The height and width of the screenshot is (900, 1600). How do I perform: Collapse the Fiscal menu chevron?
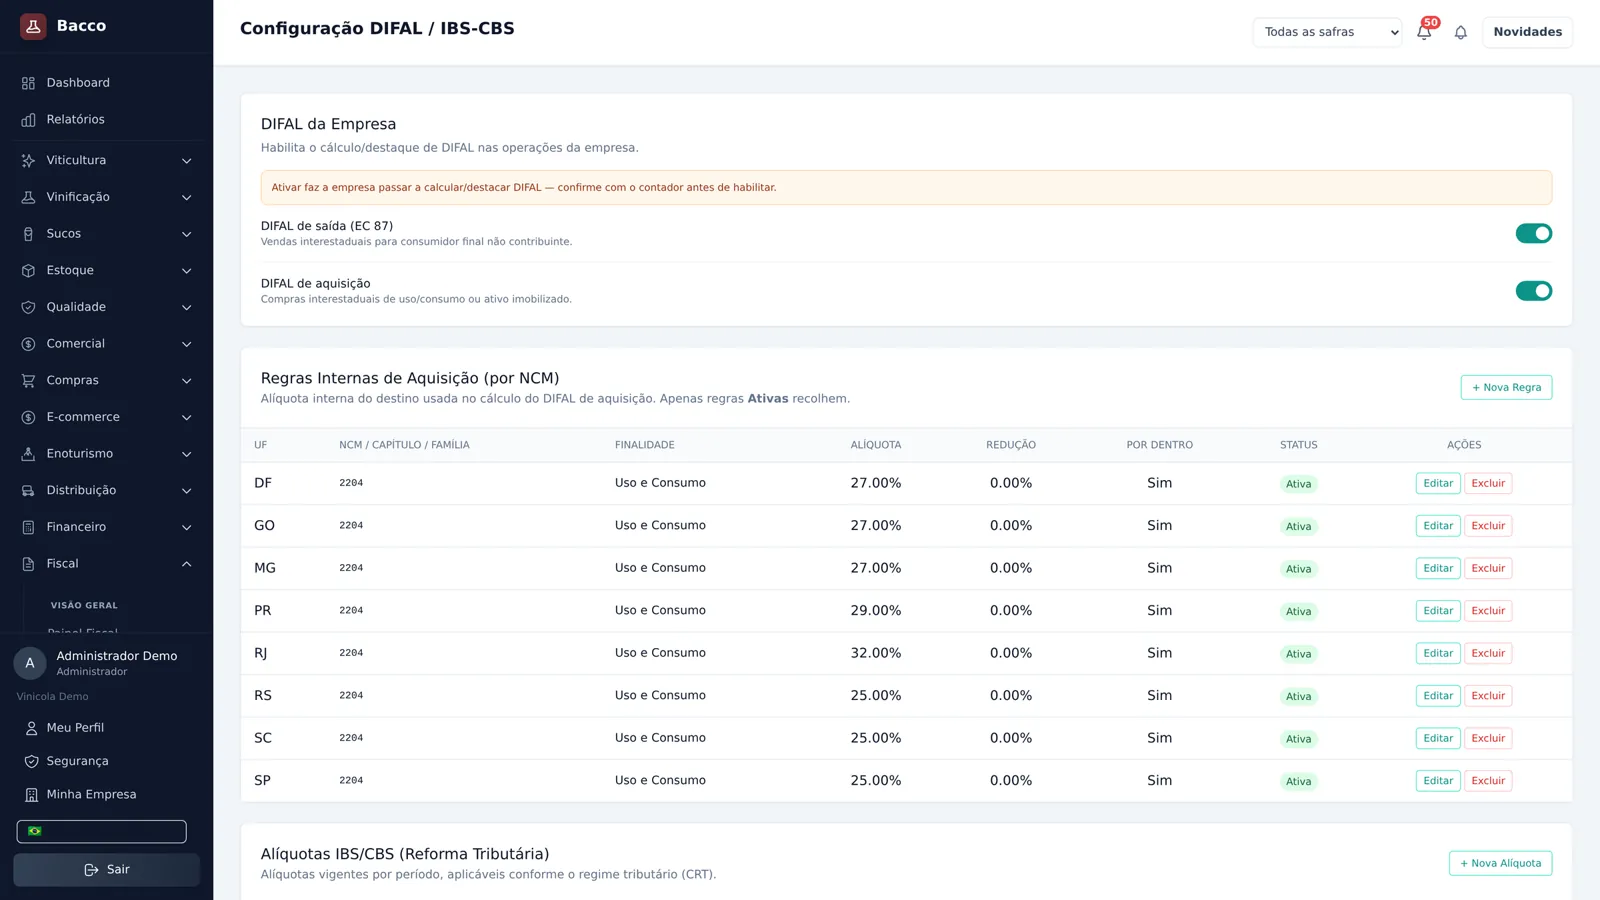pyautogui.click(x=186, y=564)
